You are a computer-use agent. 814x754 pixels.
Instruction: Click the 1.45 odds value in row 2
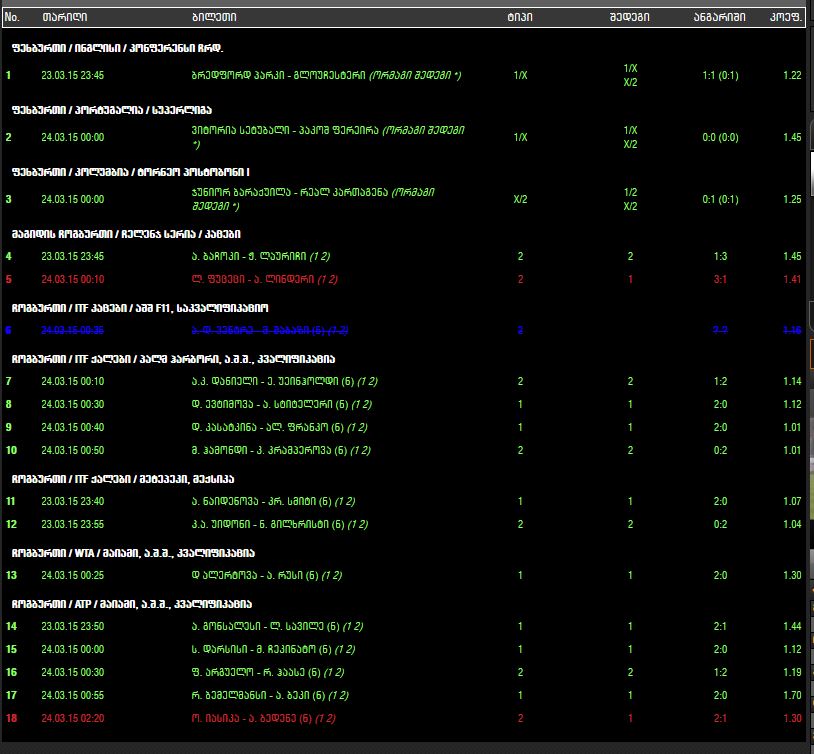792,137
